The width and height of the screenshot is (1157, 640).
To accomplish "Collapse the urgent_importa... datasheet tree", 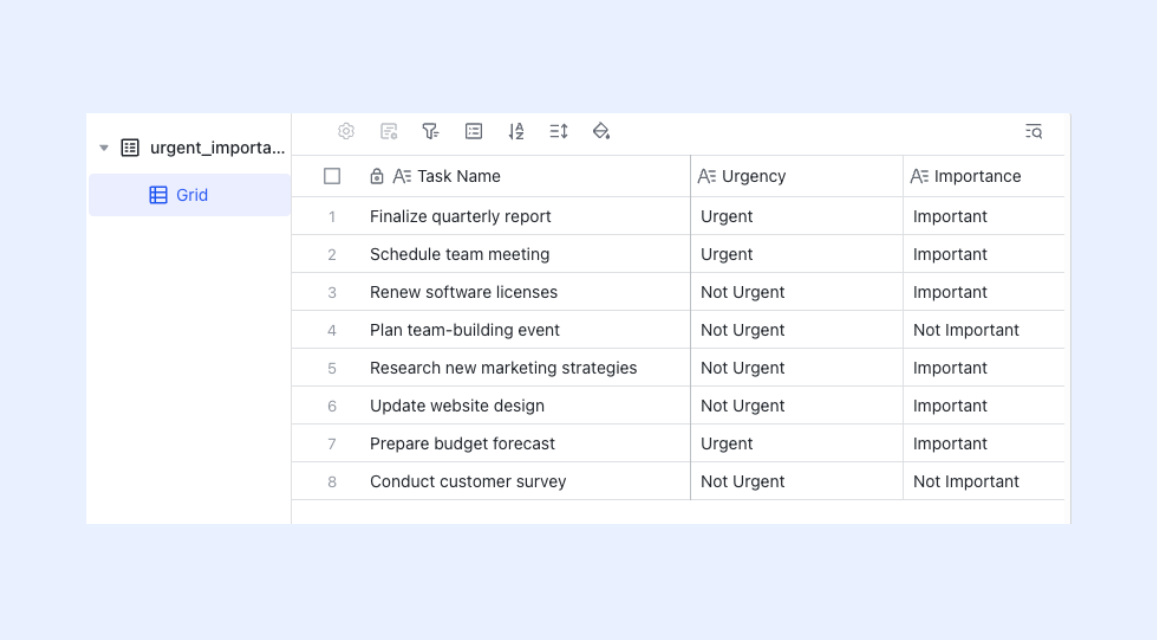I will pos(104,148).
